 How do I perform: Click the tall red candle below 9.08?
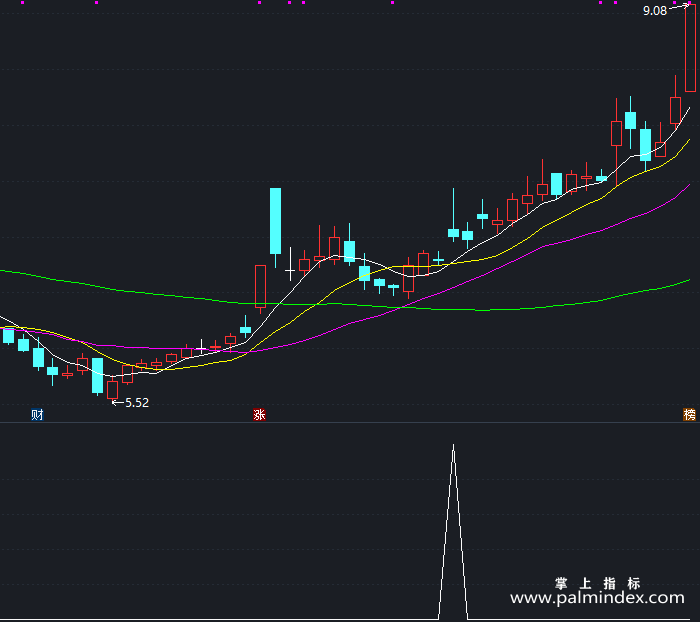(690, 48)
